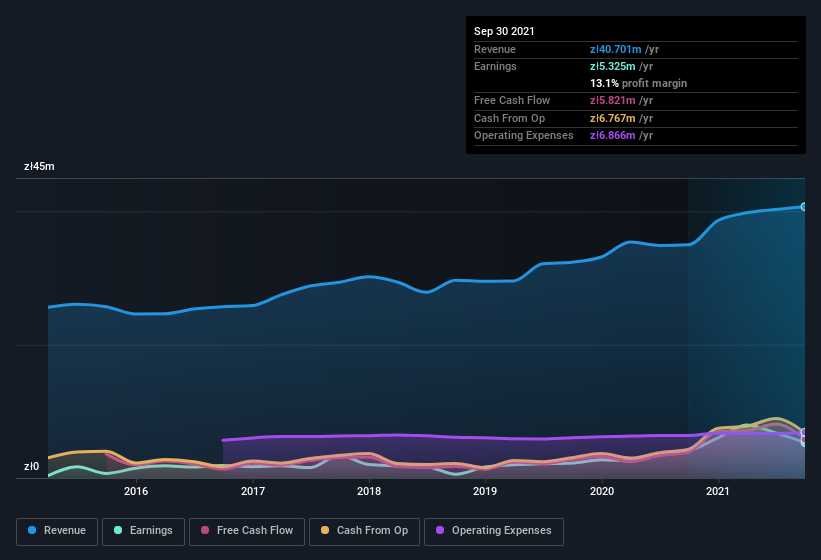The width and height of the screenshot is (821, 560).
Task: Click the 2020 x-axis label
Action: point(602,491)
